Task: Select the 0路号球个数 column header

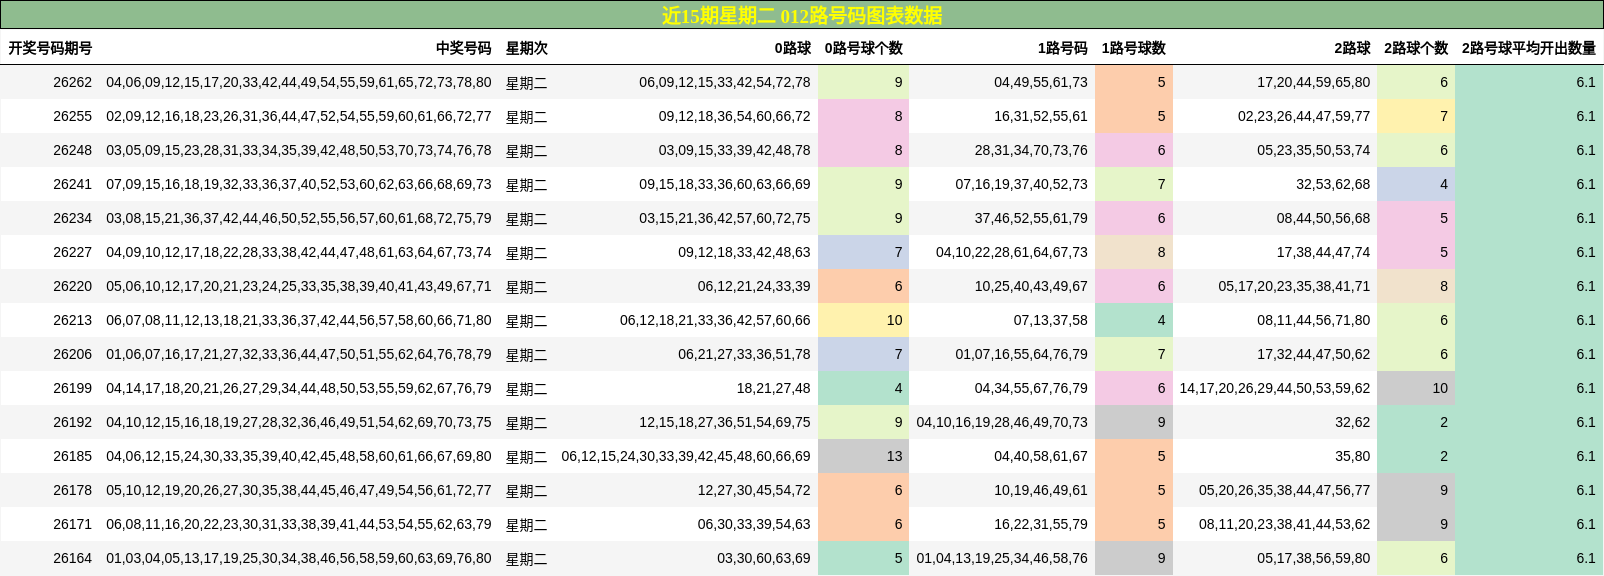Action: pos(863,48)
